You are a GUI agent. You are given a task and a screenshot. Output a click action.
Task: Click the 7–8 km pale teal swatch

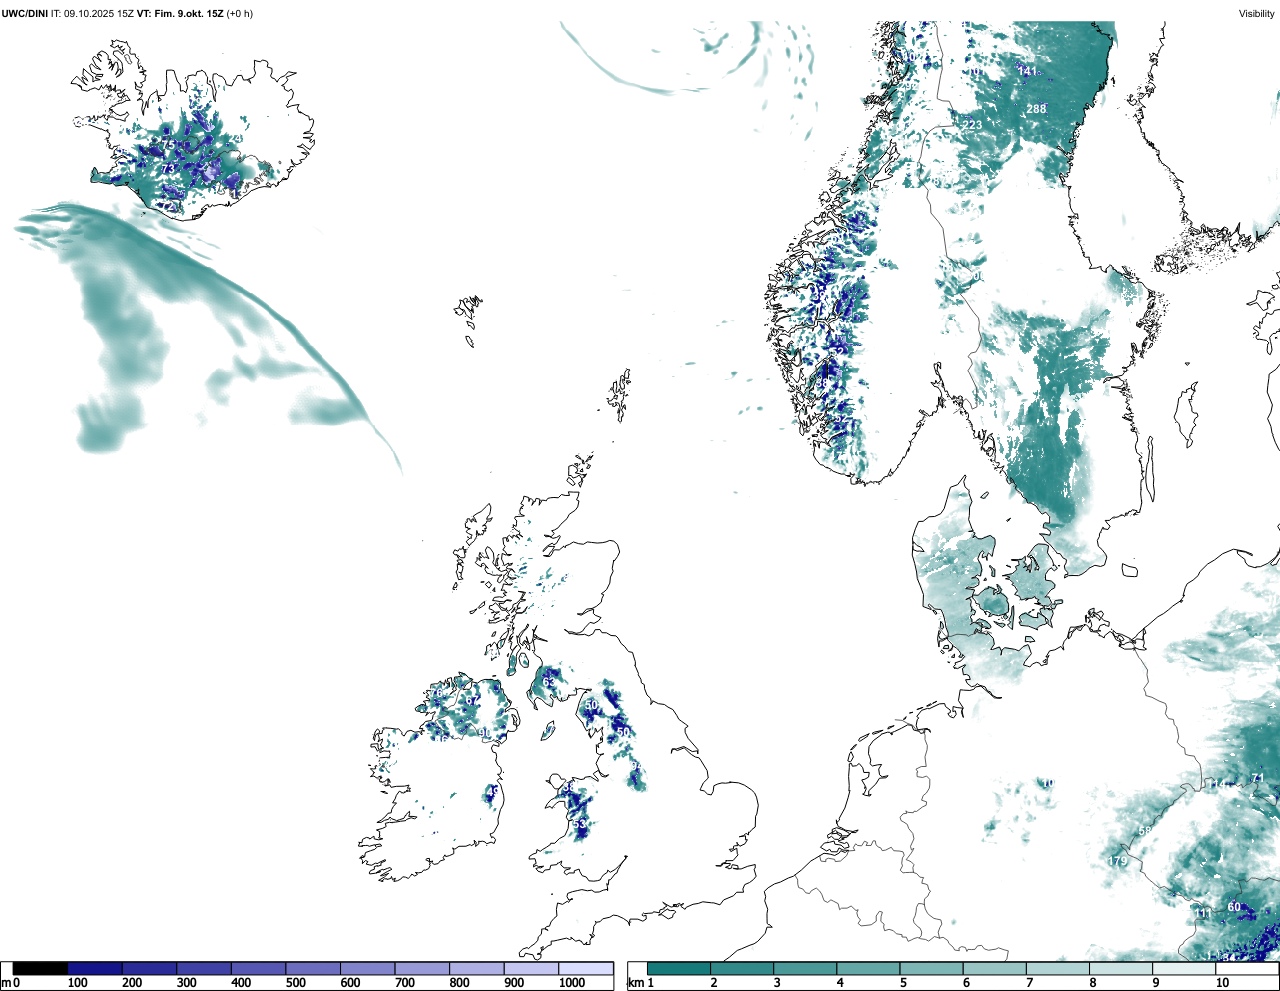[1057, 968]
